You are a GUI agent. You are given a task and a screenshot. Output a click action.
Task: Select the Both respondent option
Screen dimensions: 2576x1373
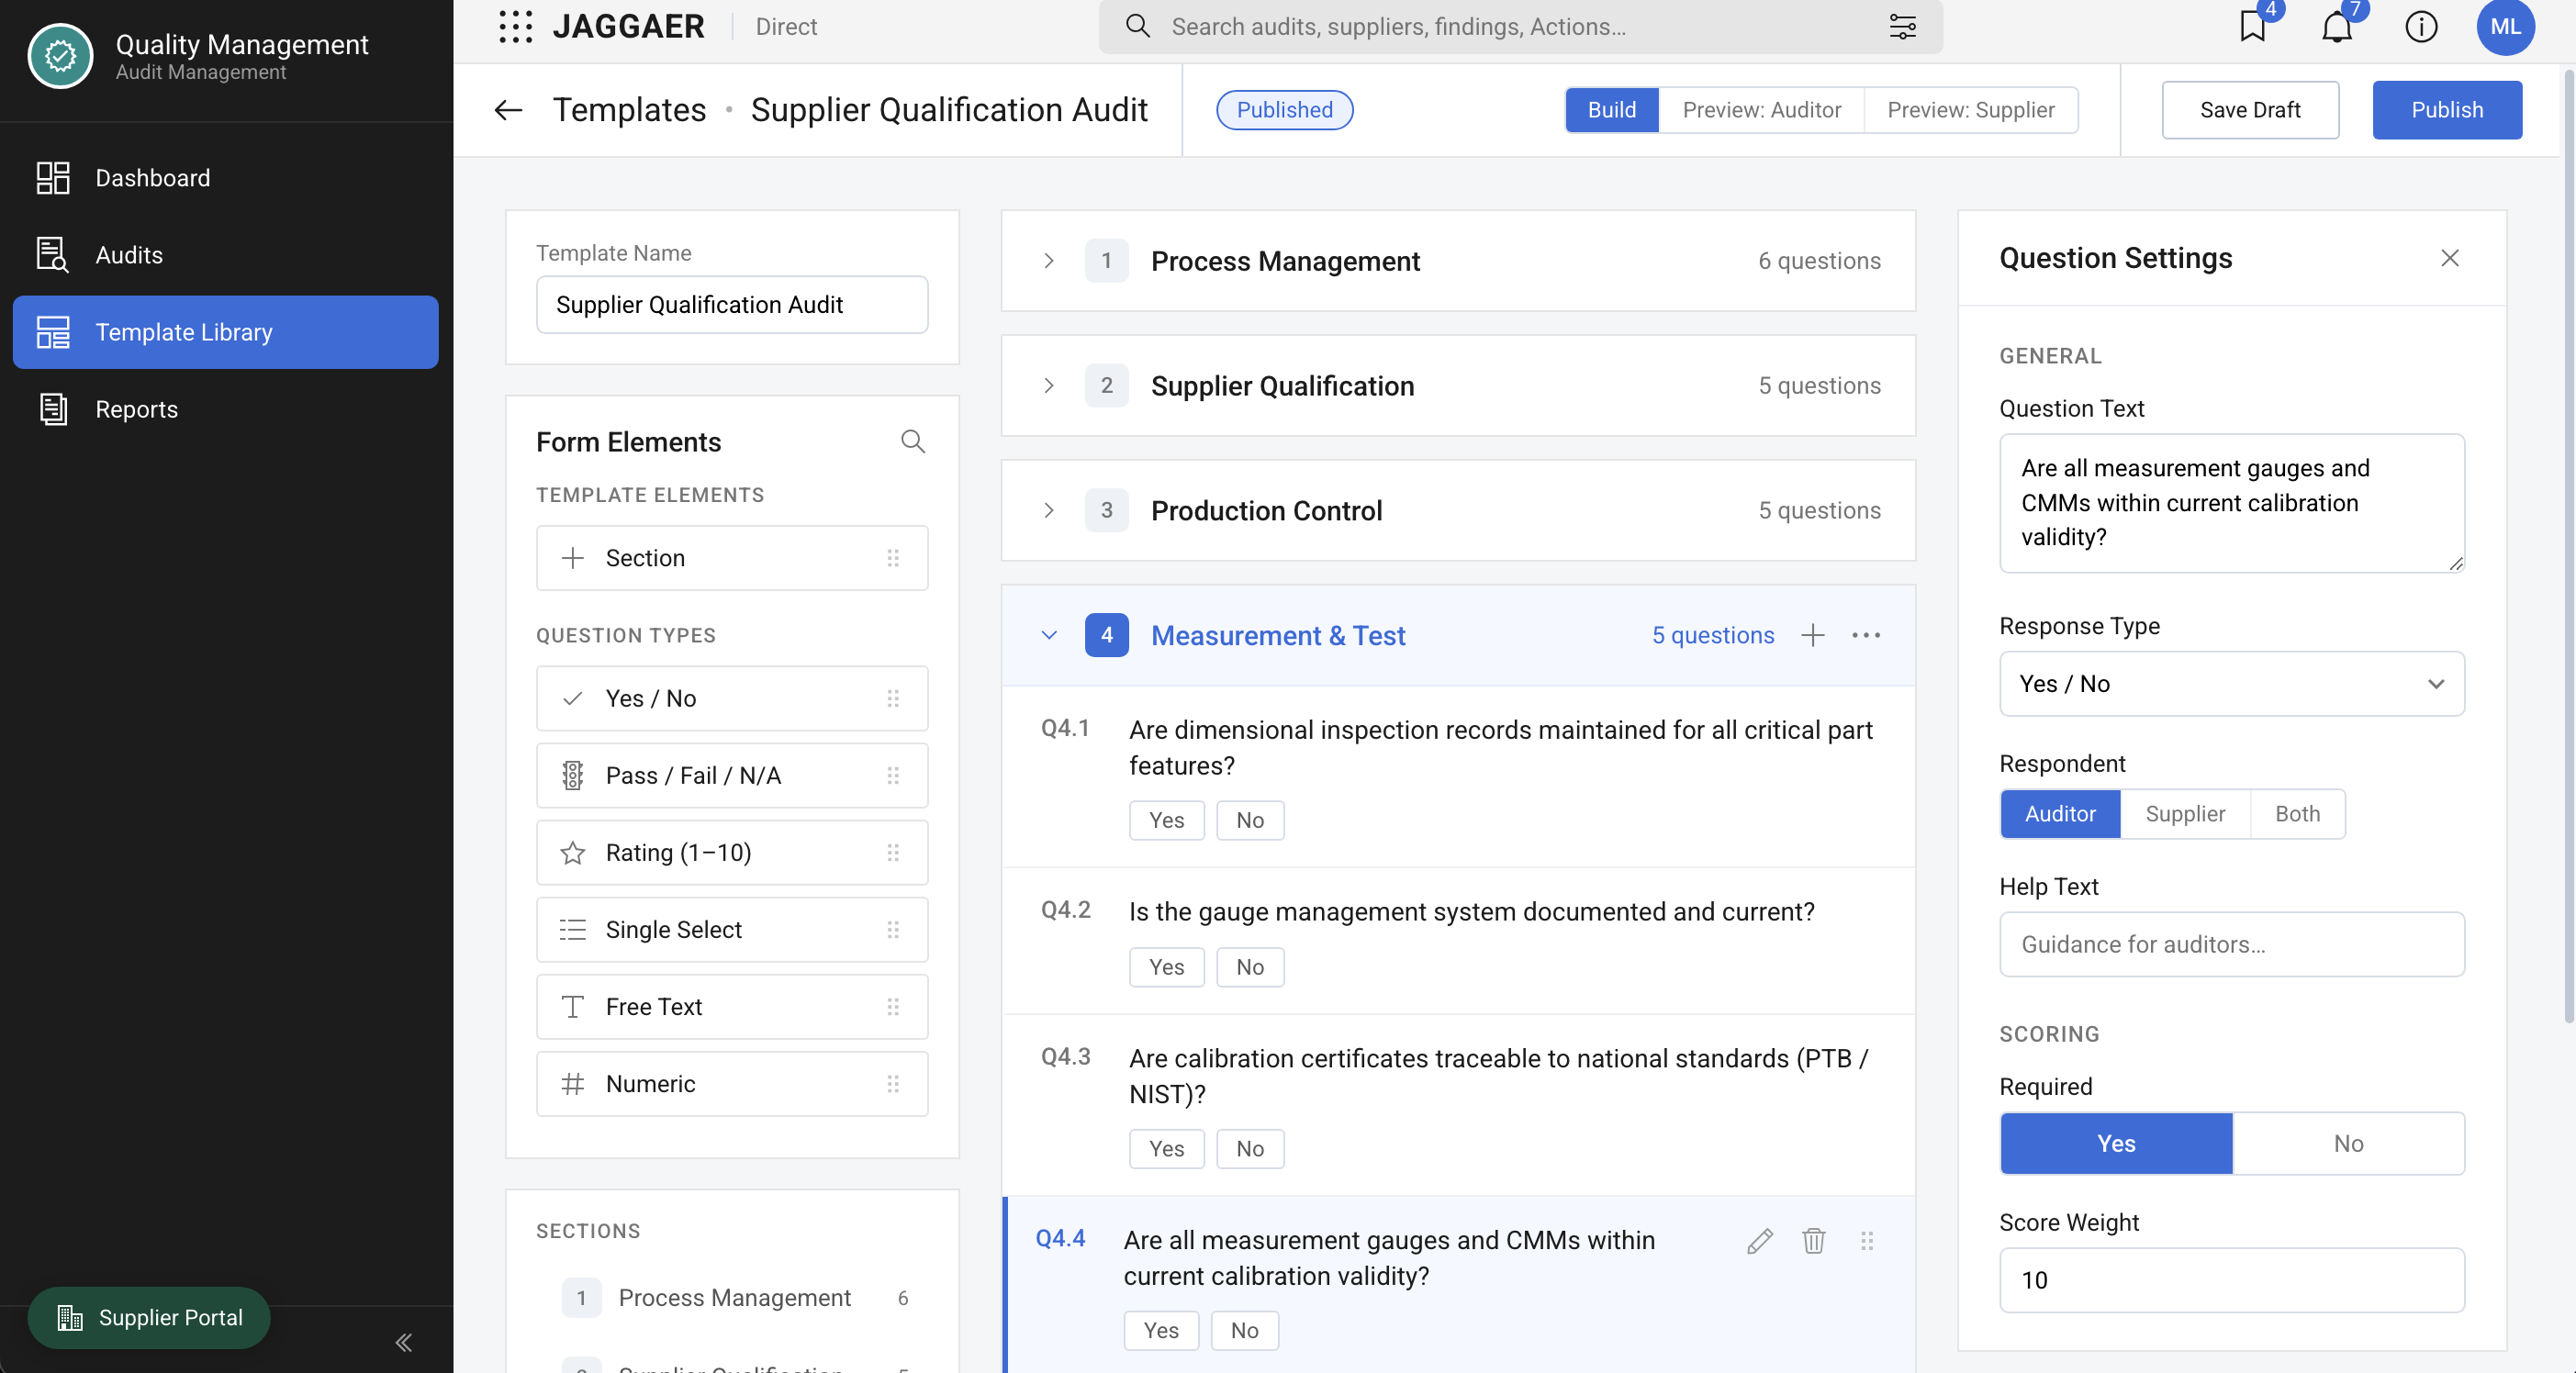[2297, 814]
